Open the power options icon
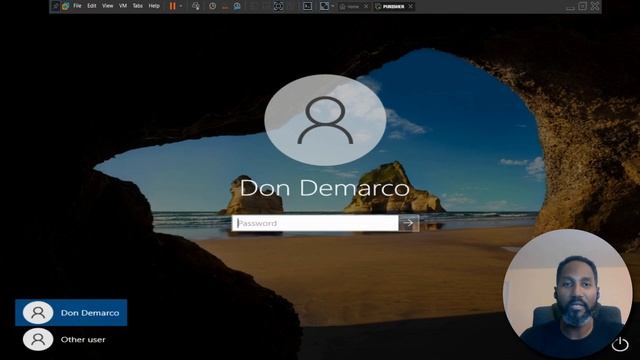The image size is (640, 360). pyautogui.click(x=620, y=344)
